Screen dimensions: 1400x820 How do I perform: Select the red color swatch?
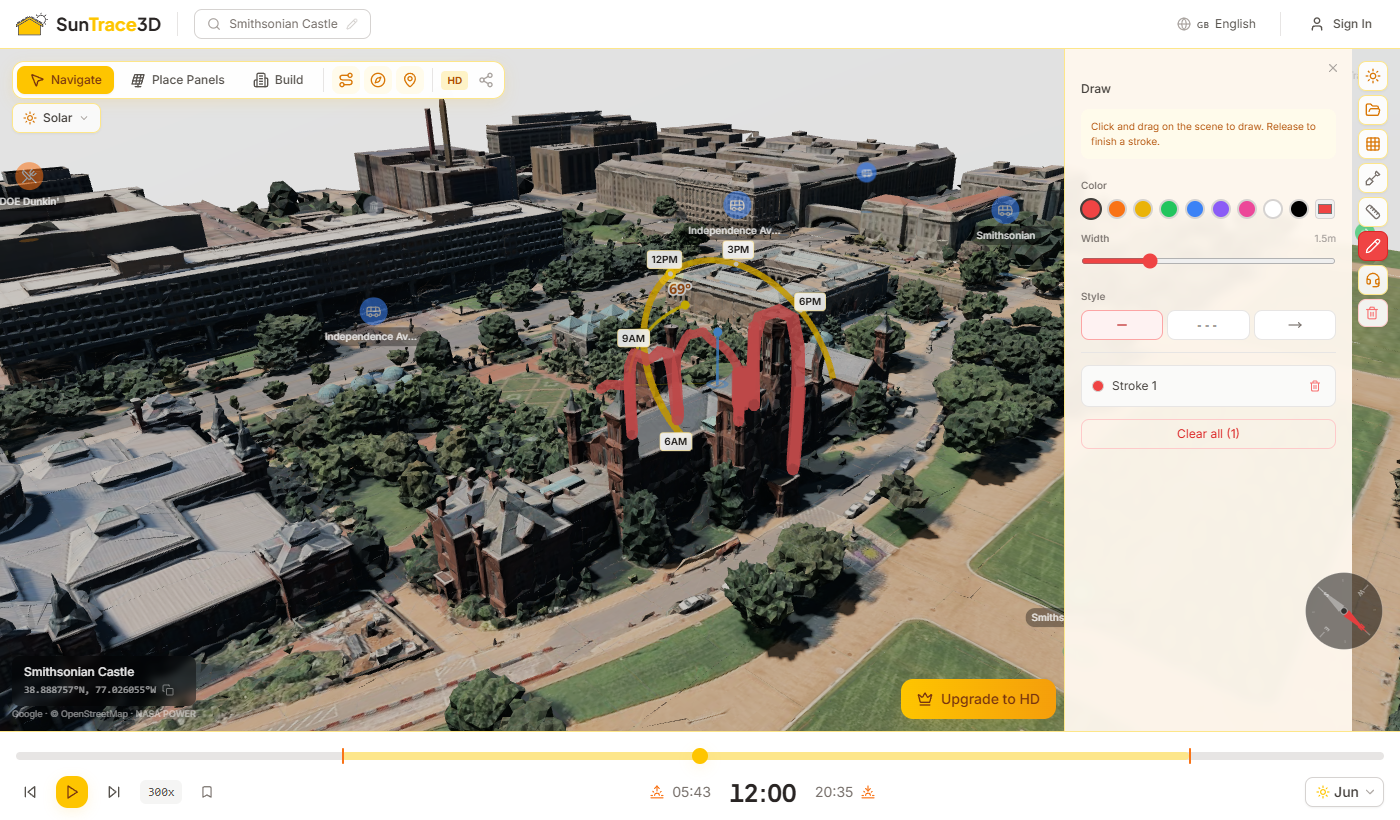pos(1091,209)
